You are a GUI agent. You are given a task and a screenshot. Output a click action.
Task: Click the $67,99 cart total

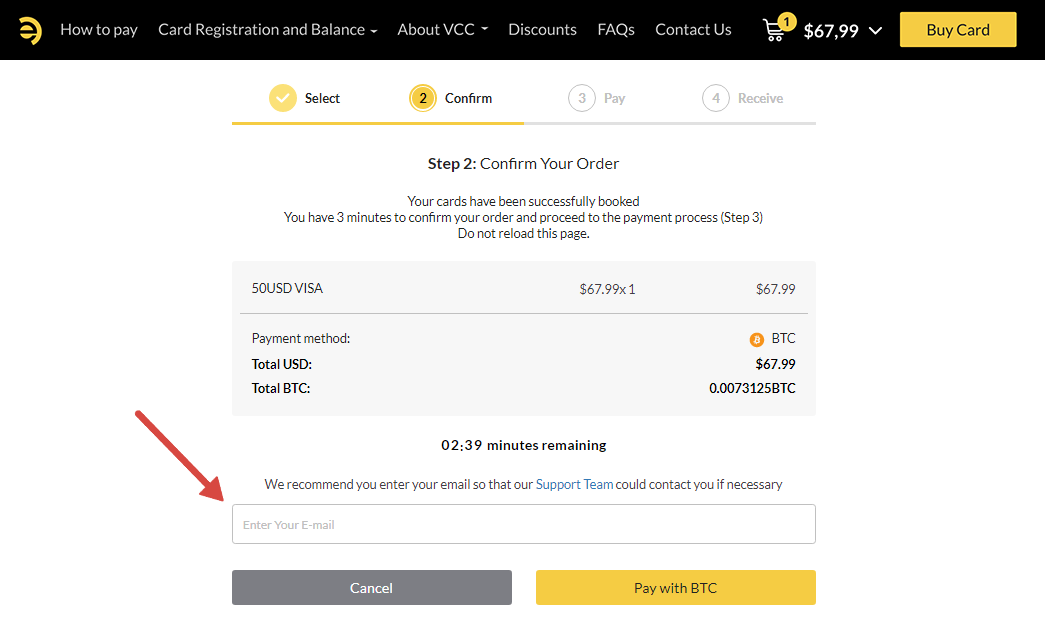[831, 31]
